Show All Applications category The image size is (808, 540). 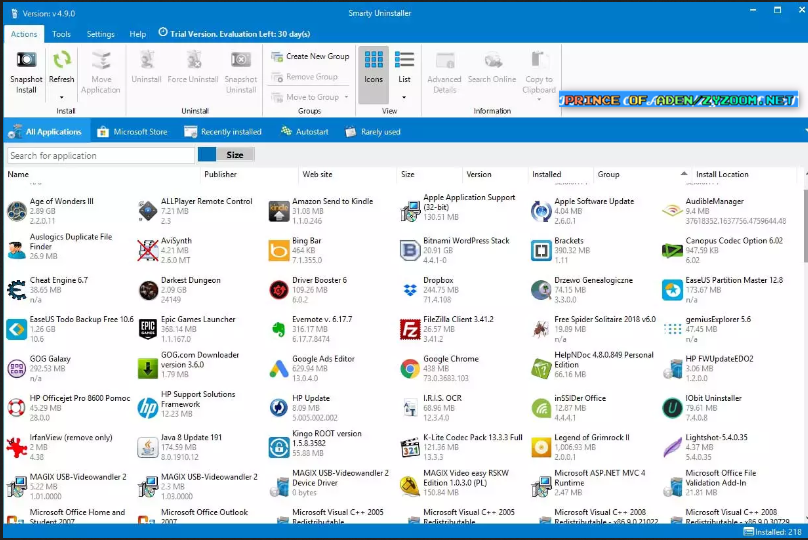click(46, 132)
